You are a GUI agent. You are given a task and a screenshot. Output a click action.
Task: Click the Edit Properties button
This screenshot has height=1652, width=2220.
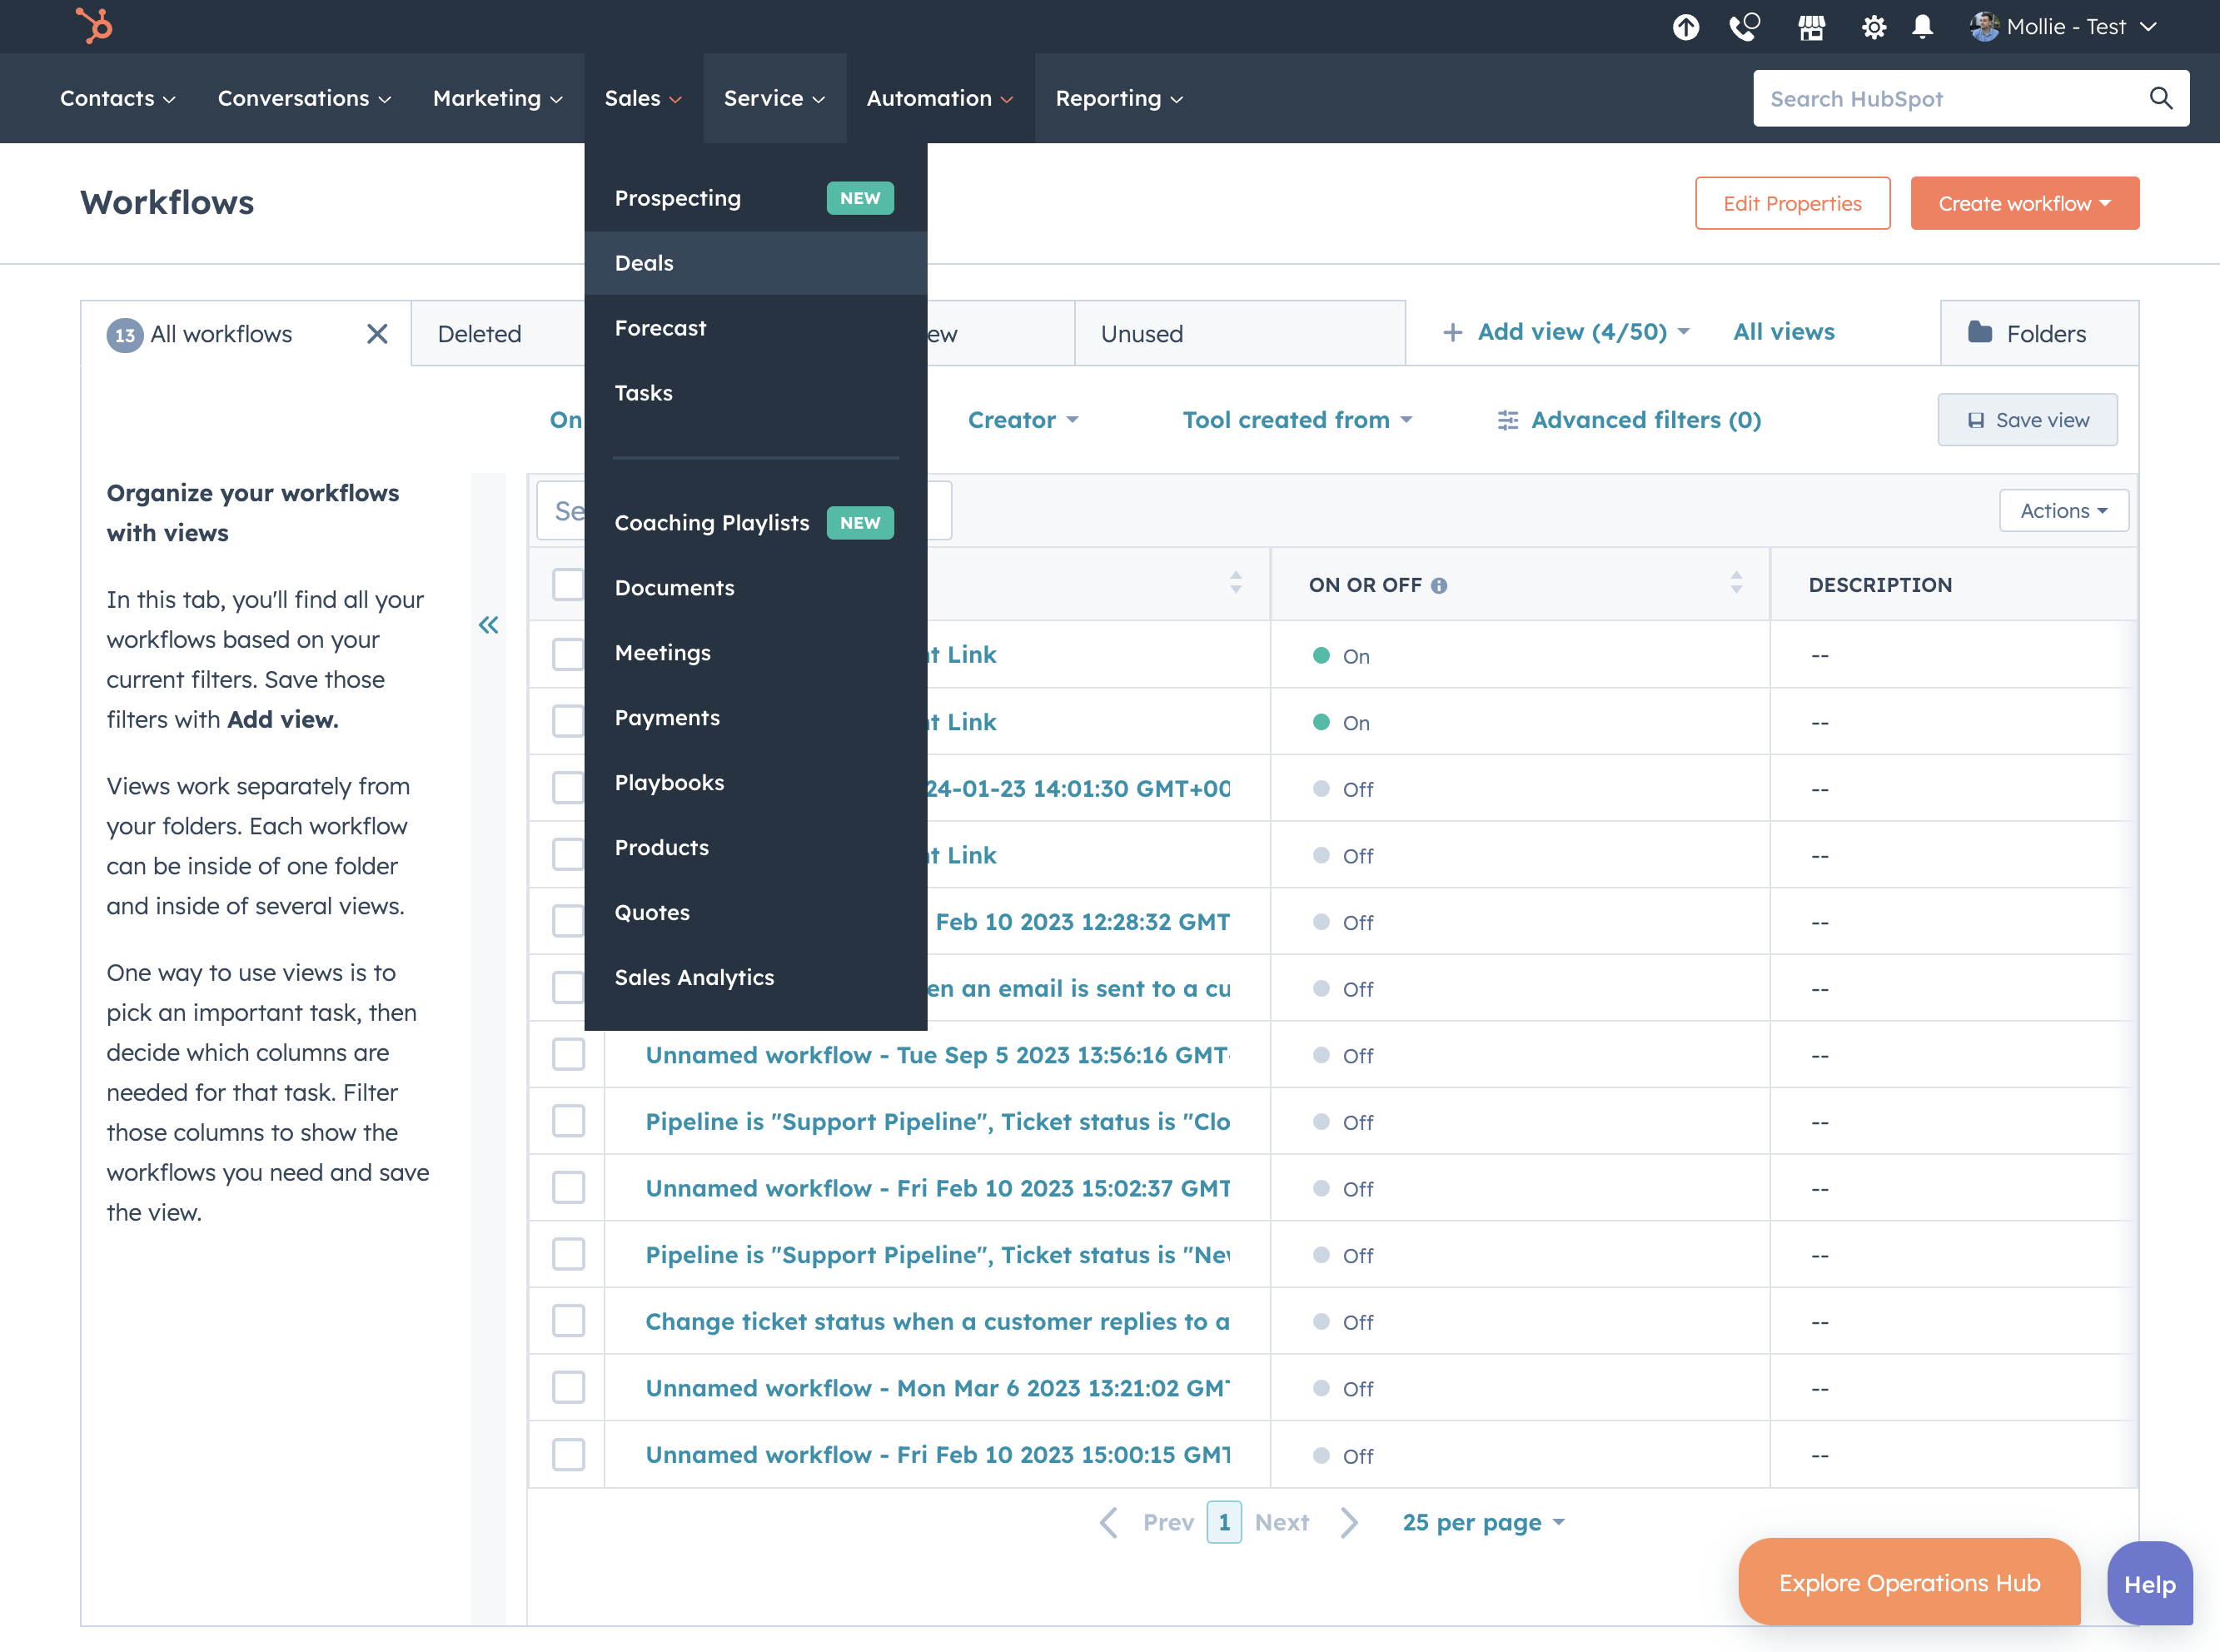(1792, 203)
